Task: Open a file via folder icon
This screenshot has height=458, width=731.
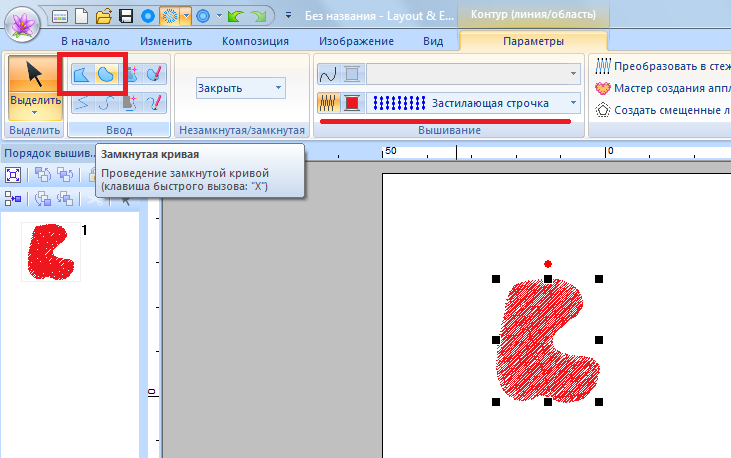Action: point(103,16)
